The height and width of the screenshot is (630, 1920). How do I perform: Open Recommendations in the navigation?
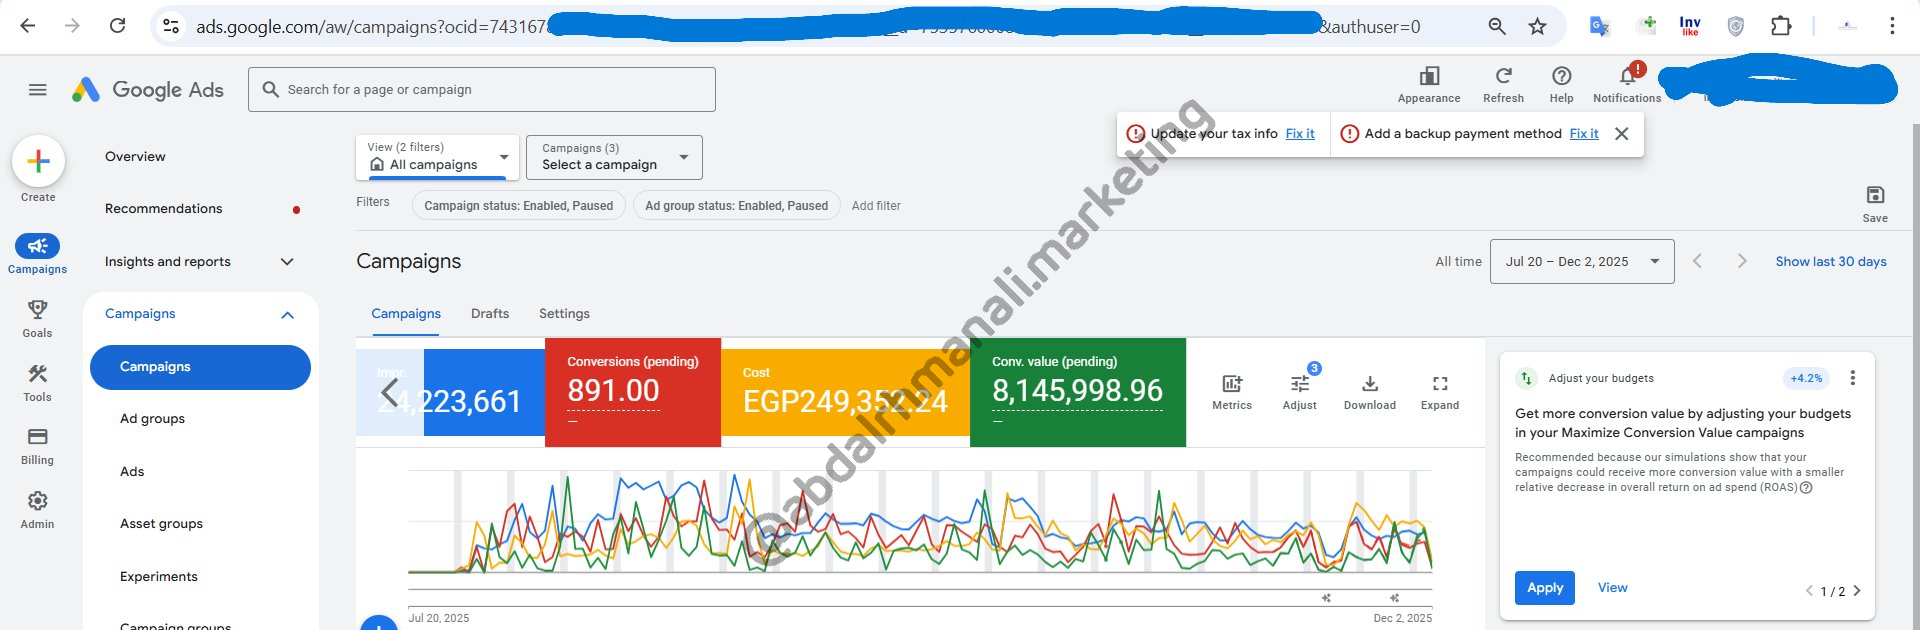[164, 209]
